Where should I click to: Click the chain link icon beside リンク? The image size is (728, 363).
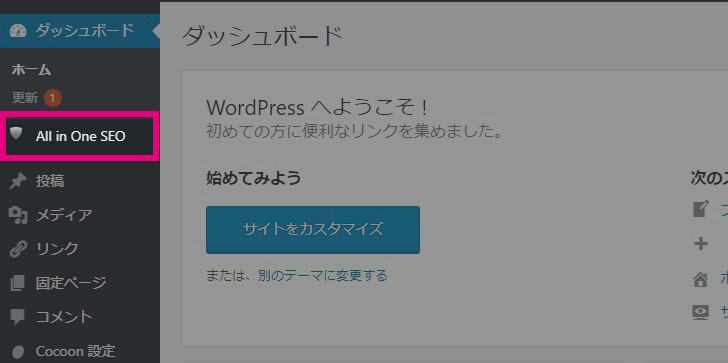18,249
